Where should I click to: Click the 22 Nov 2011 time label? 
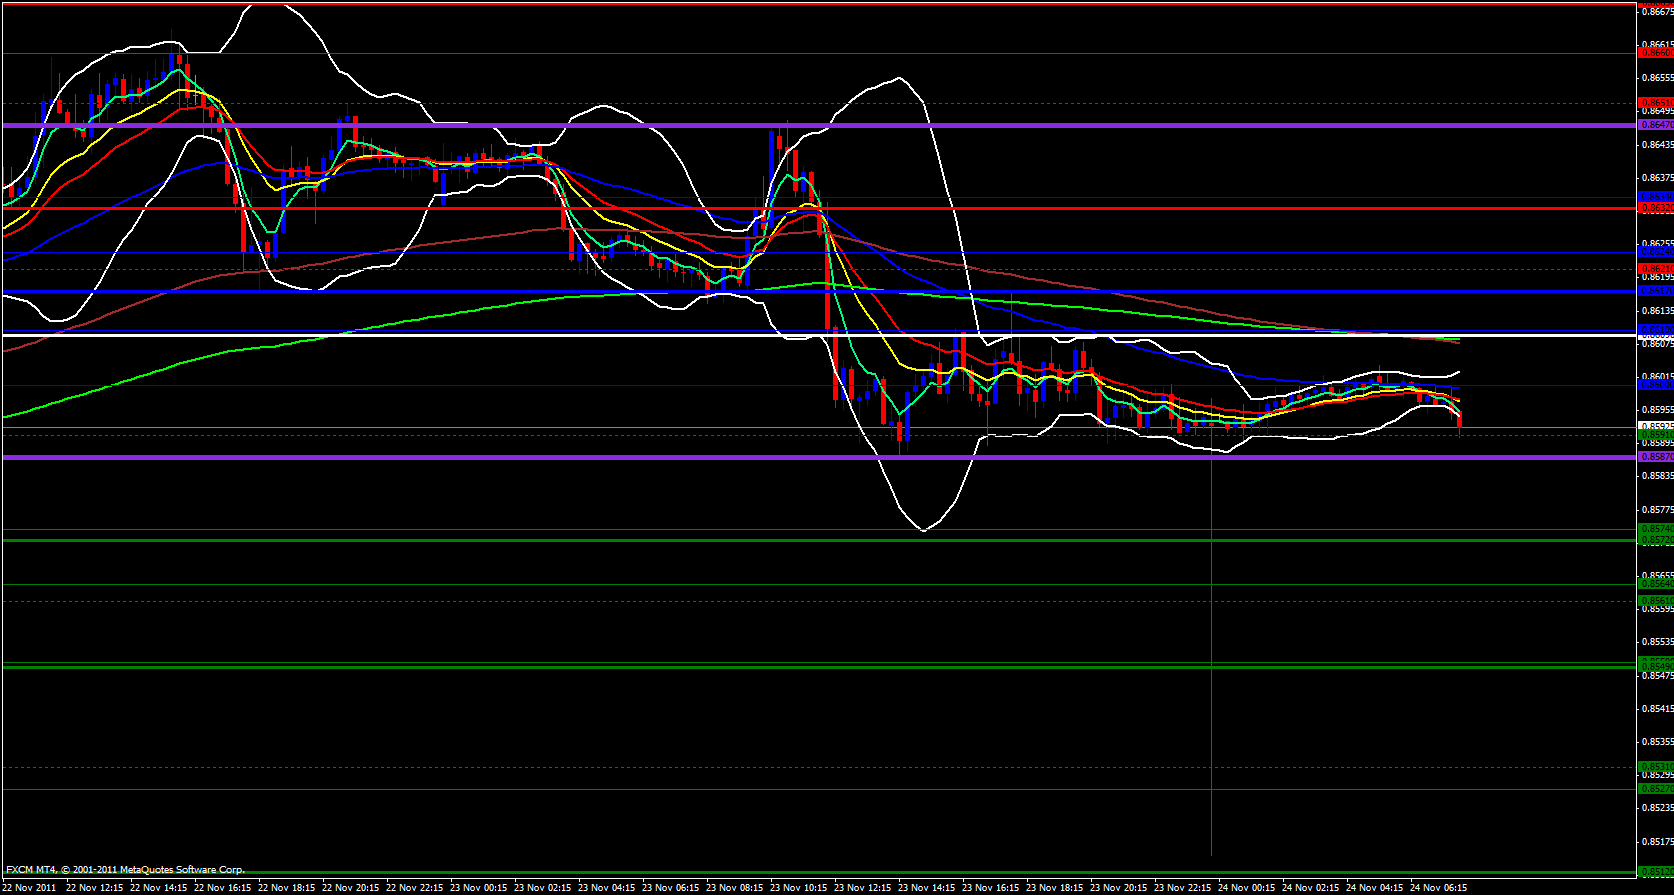click(x=30, y=887)
